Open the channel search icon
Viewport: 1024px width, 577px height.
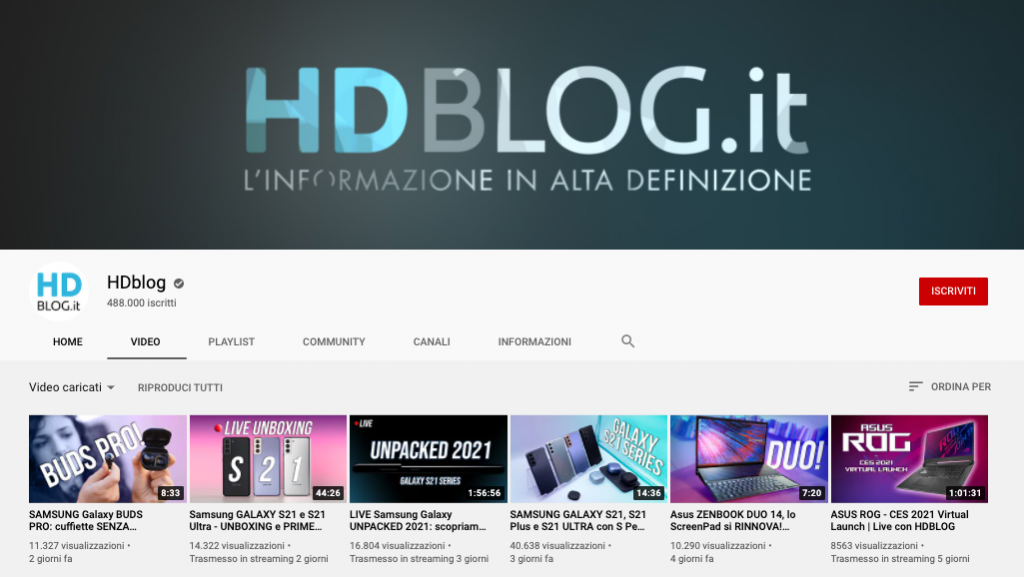click(628, 341)
